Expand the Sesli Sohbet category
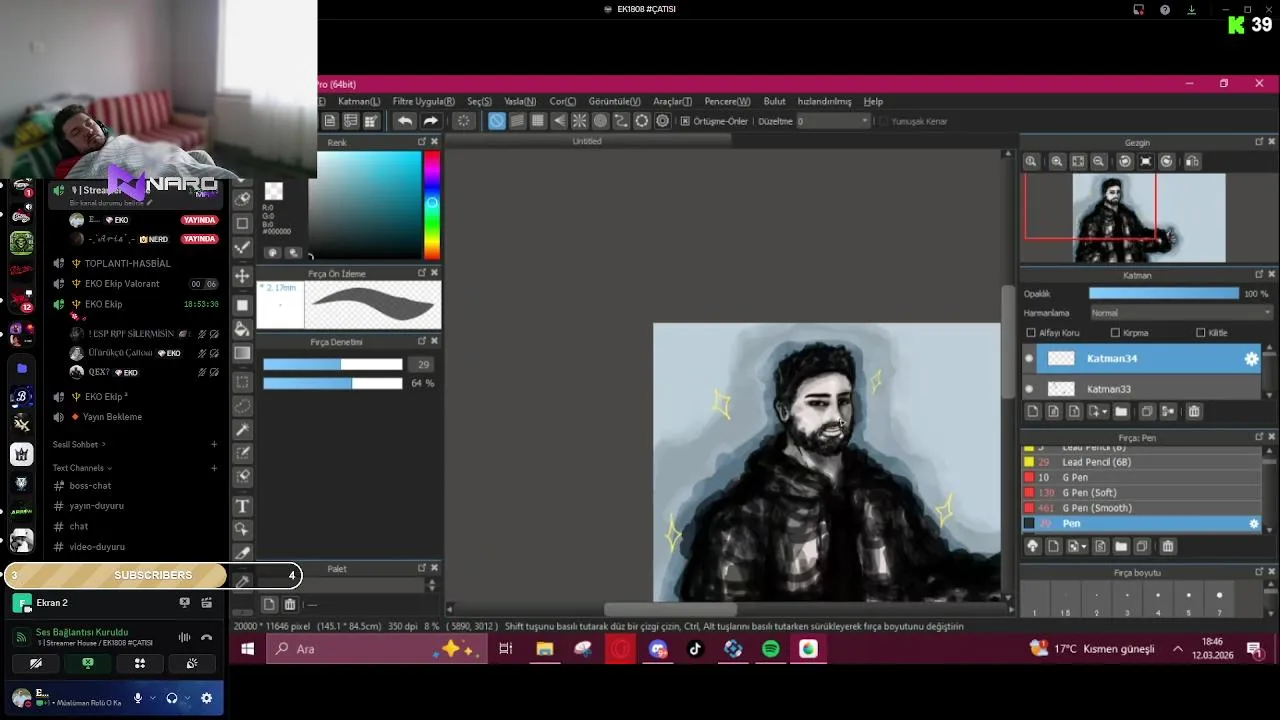 coord(79,444)
